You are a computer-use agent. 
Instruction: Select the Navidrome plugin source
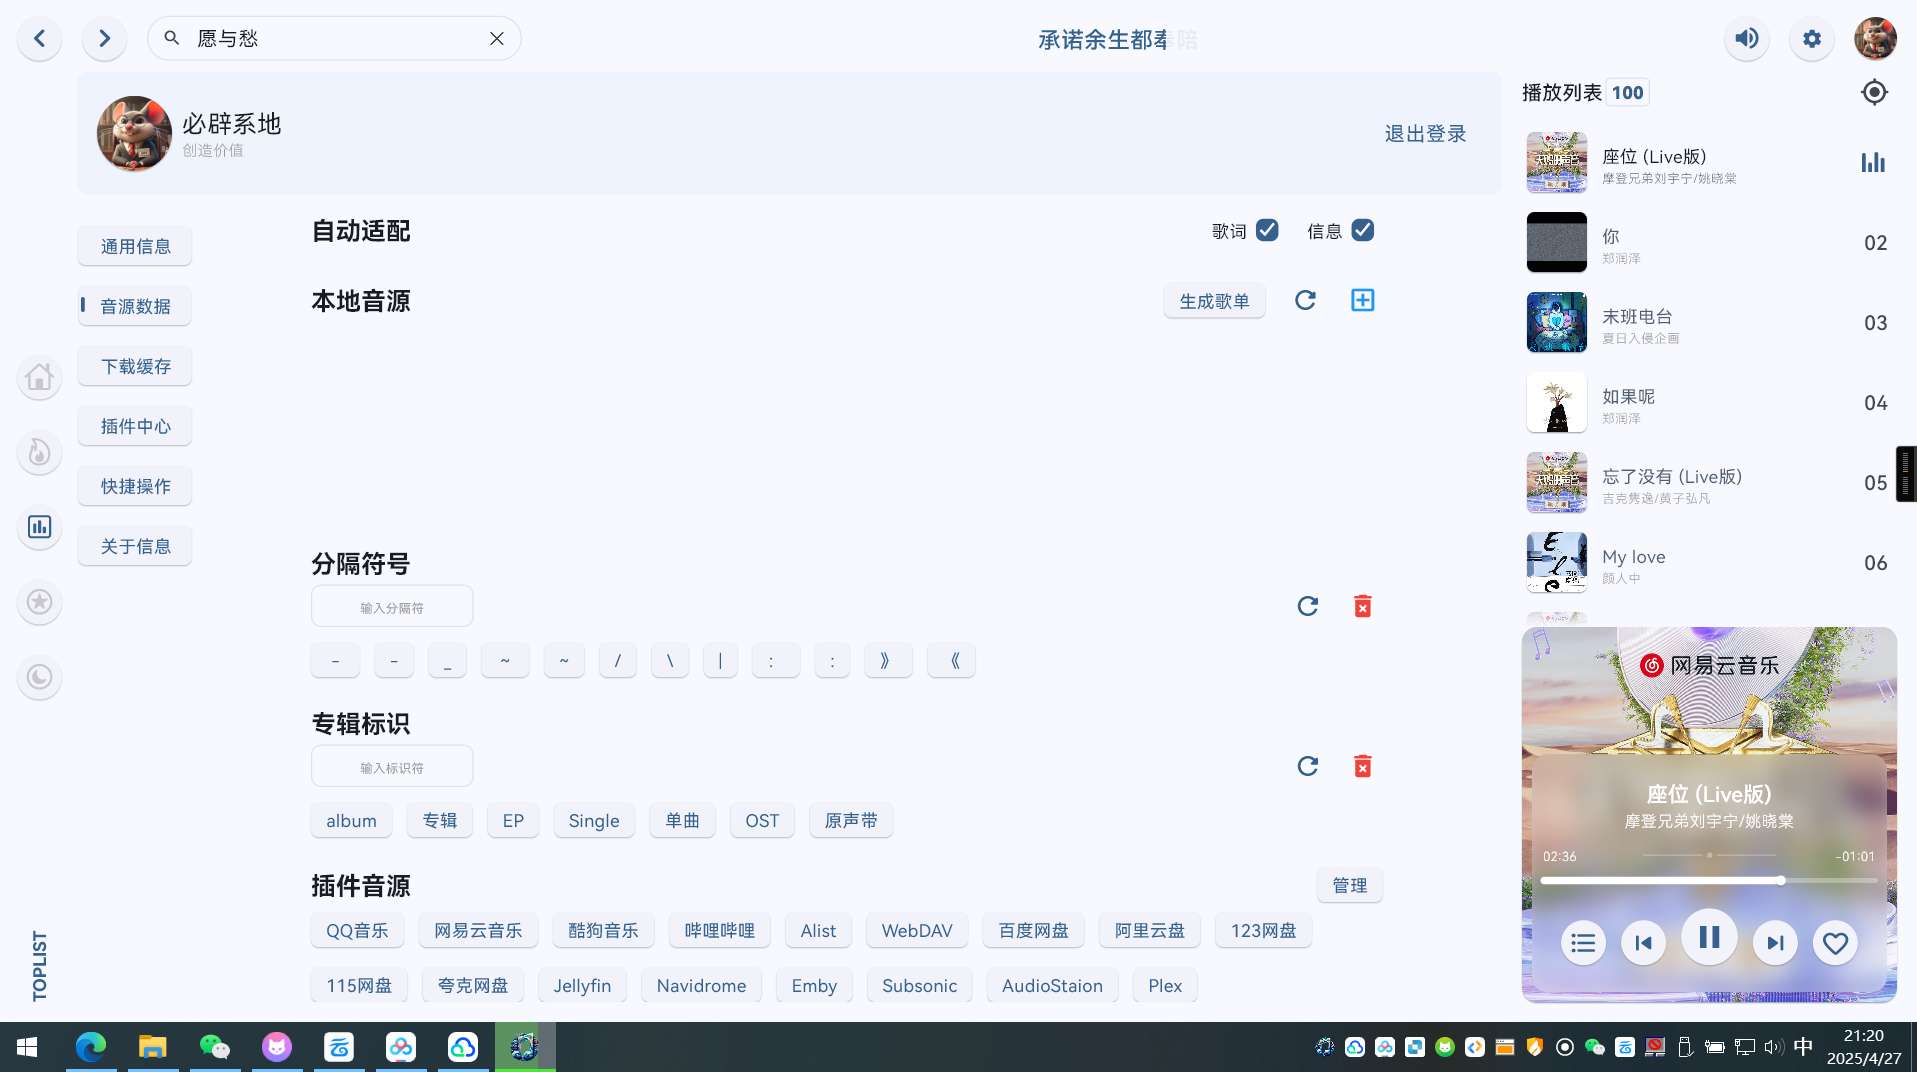pos(701,985)
